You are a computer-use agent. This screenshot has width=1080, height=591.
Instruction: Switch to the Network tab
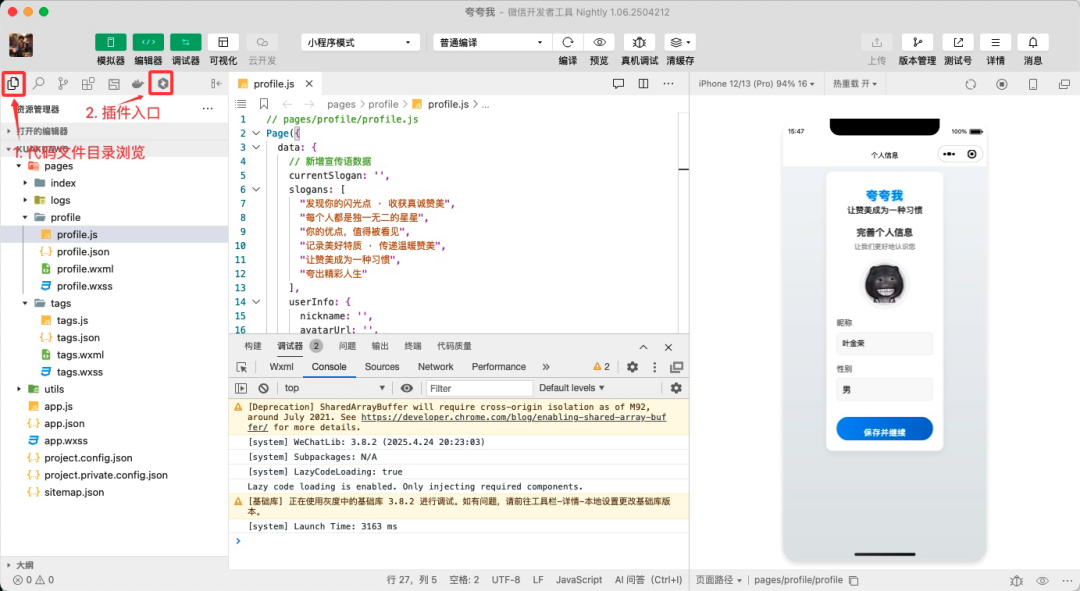[435, 367]
